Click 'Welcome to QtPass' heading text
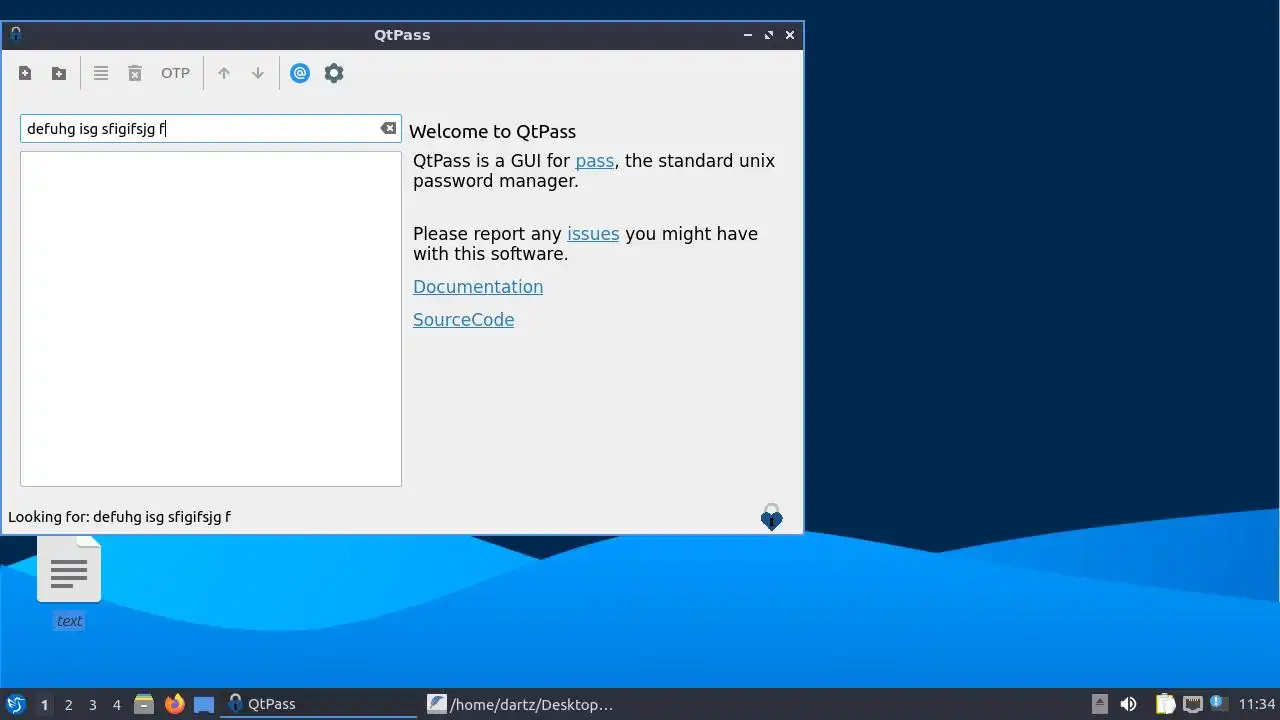1280x720 pixels. (x=492, y=132)
